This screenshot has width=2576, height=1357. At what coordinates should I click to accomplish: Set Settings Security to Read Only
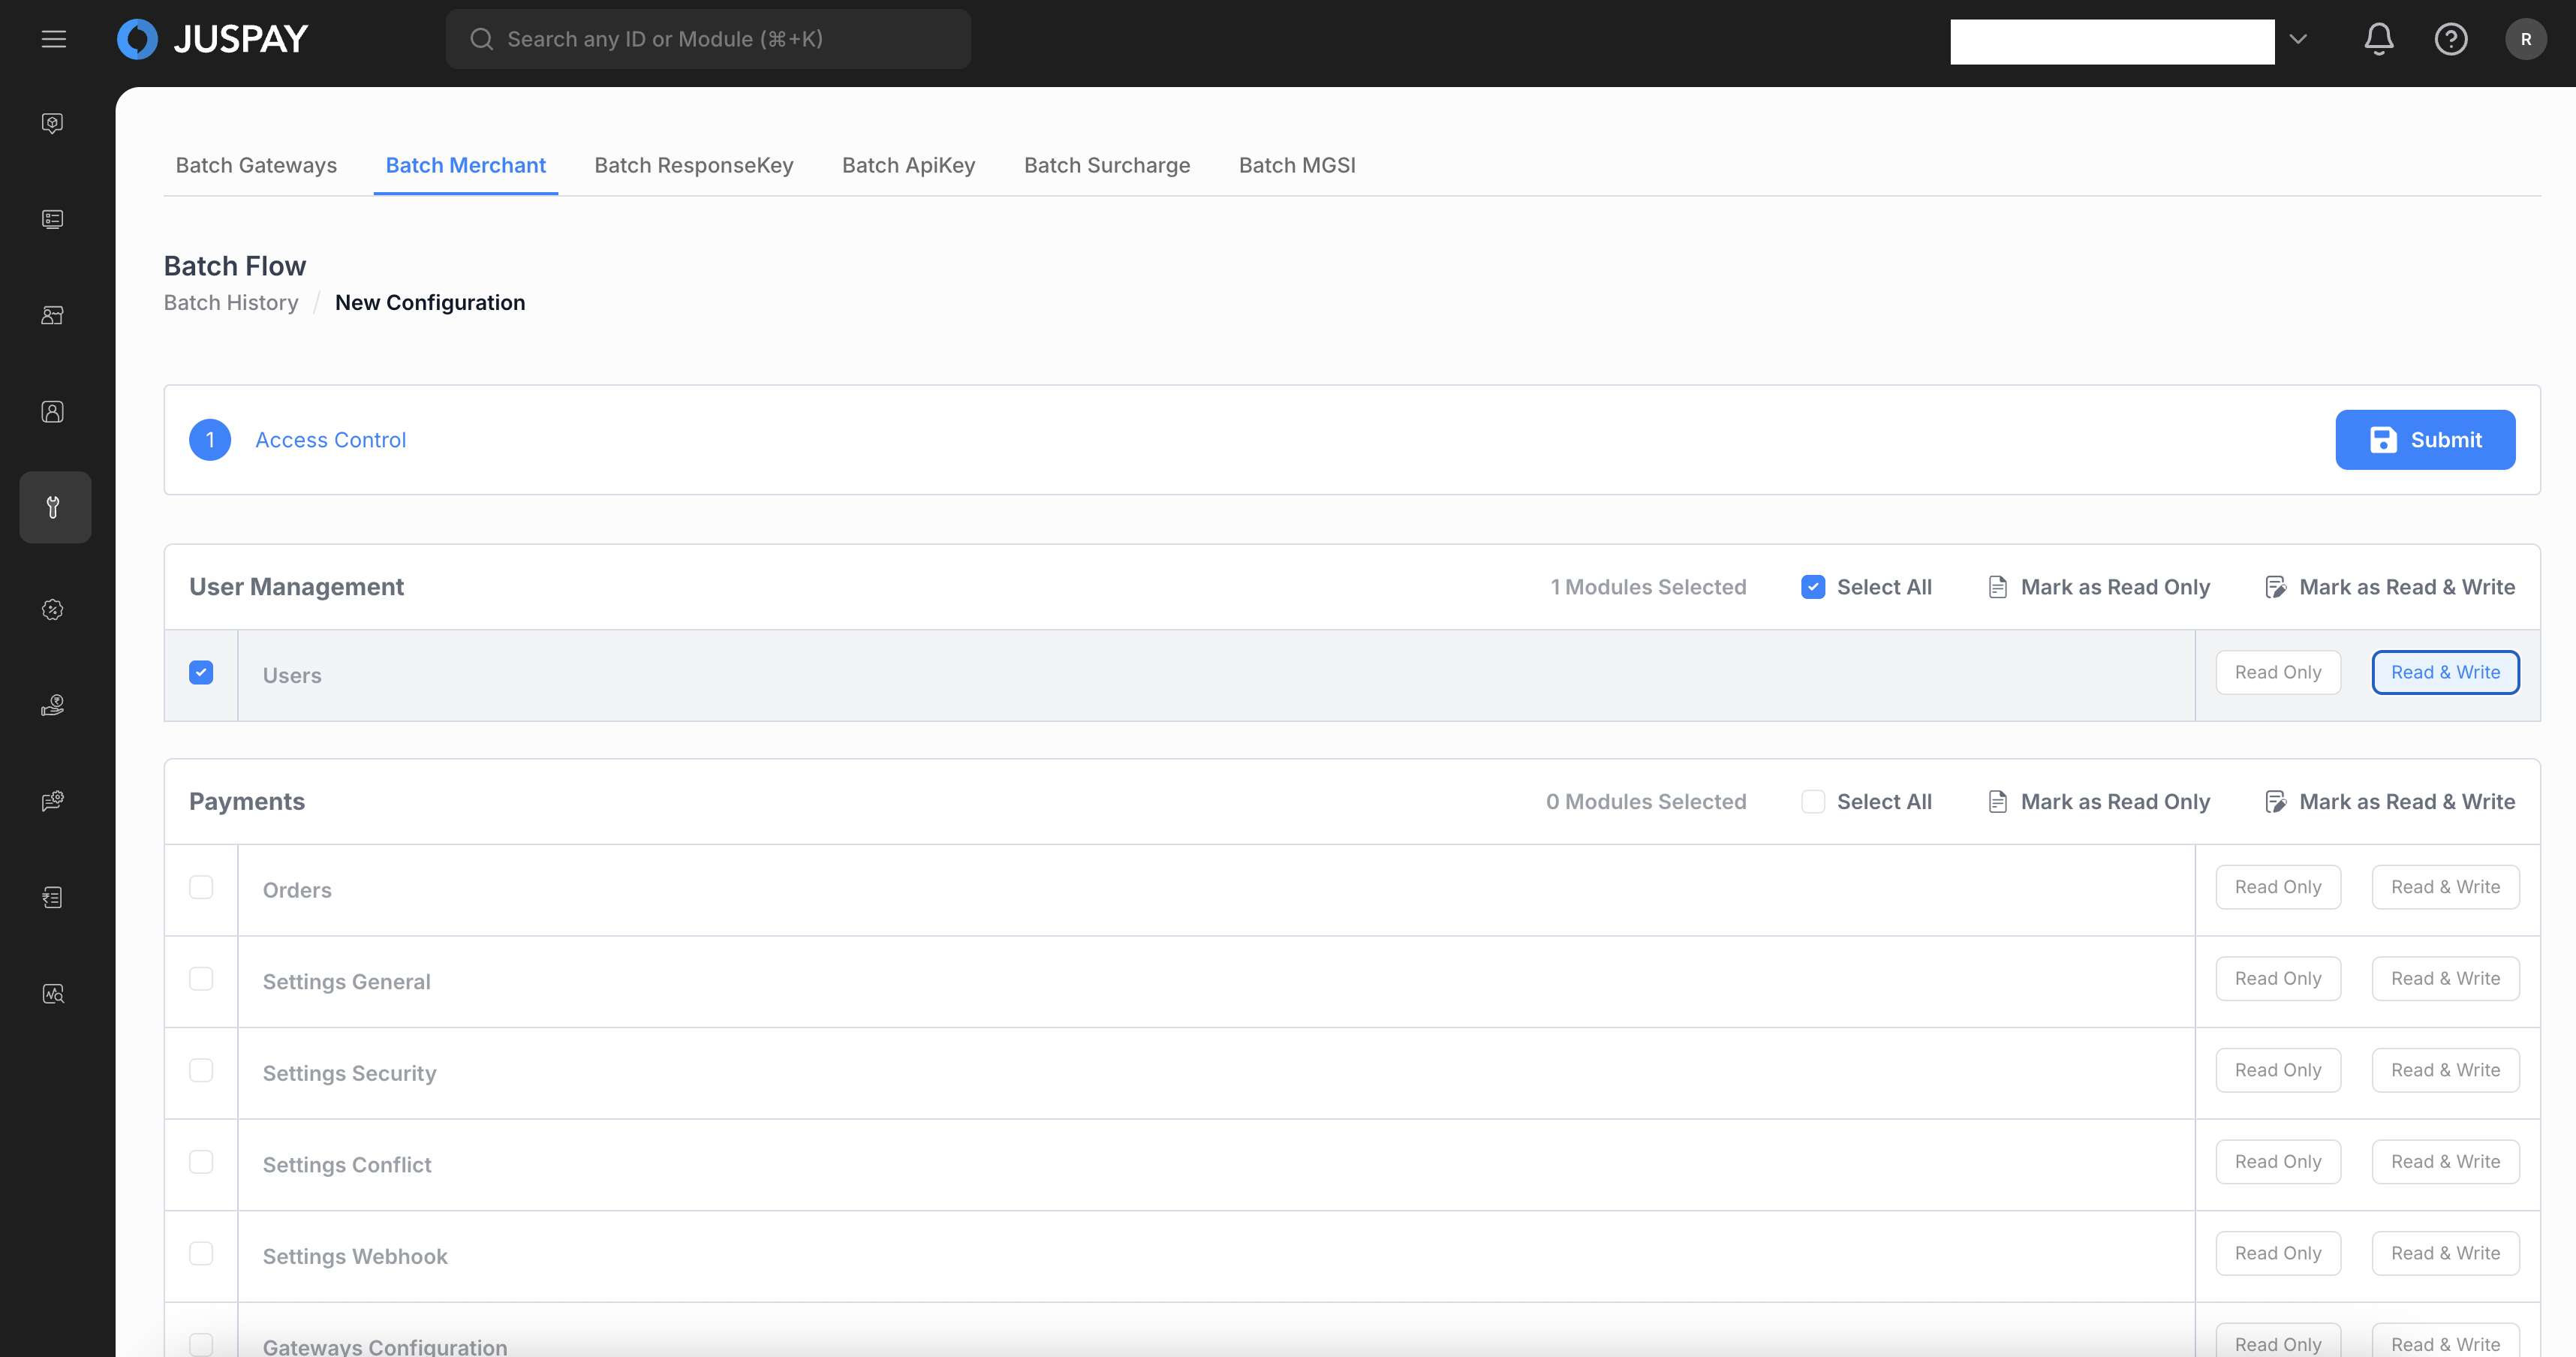[2277, 1070]
